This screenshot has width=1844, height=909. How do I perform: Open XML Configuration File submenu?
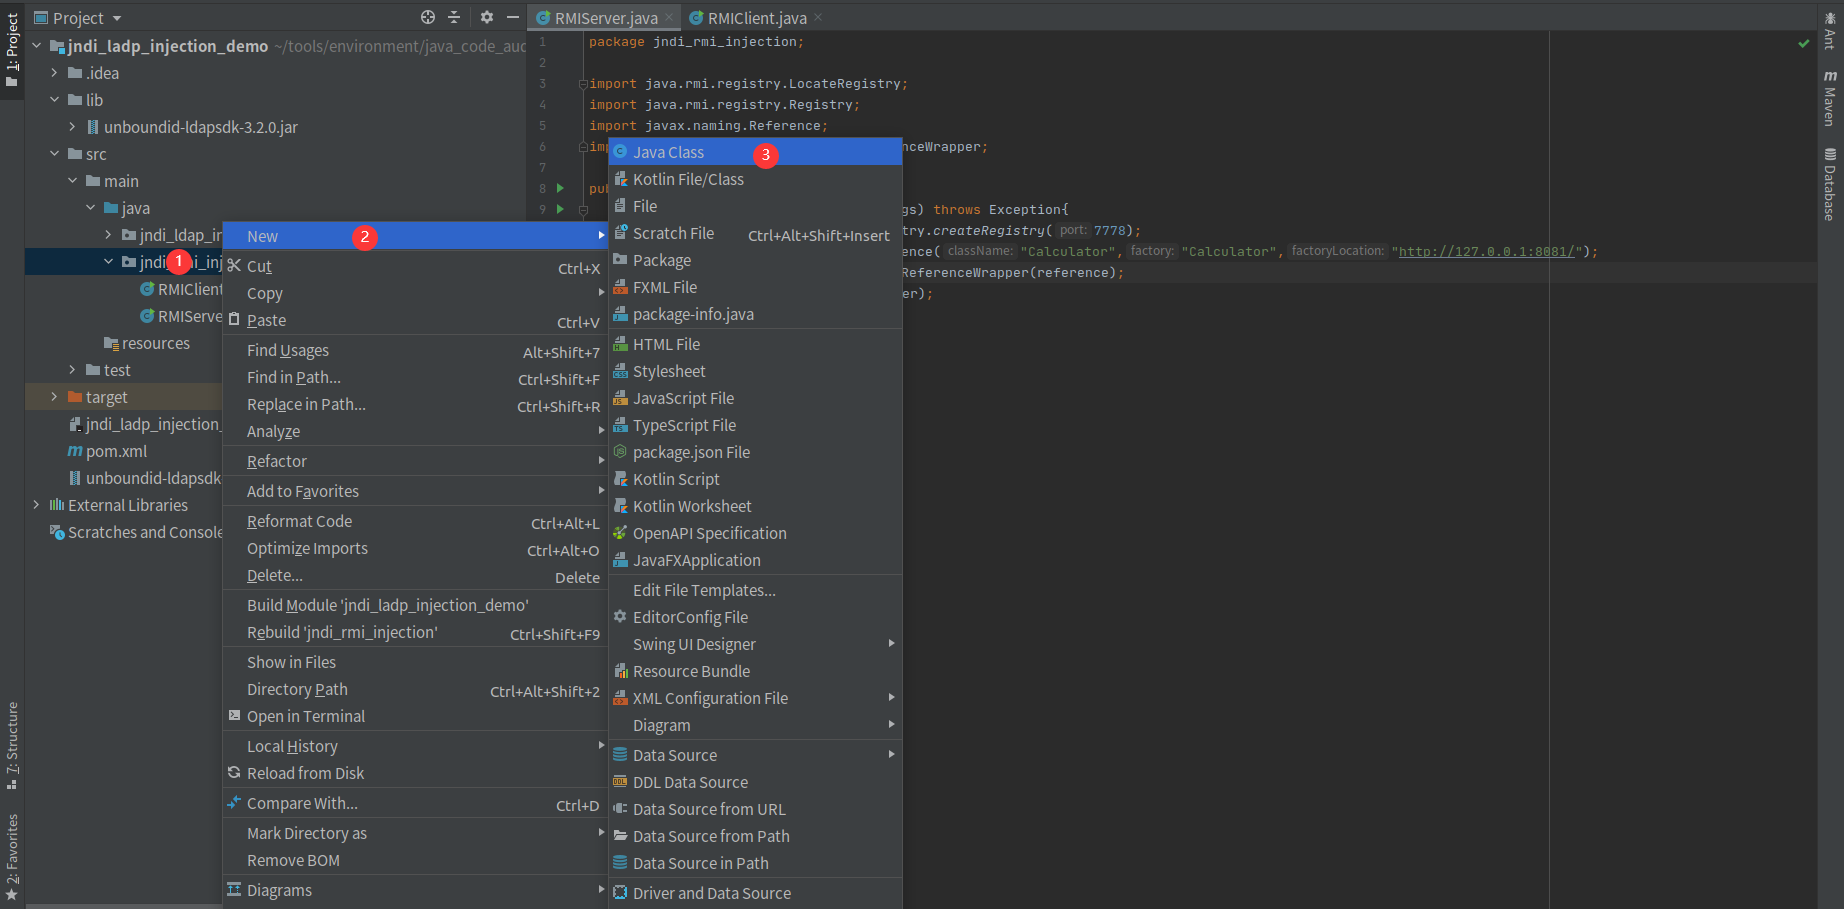(x=755, y=698)
